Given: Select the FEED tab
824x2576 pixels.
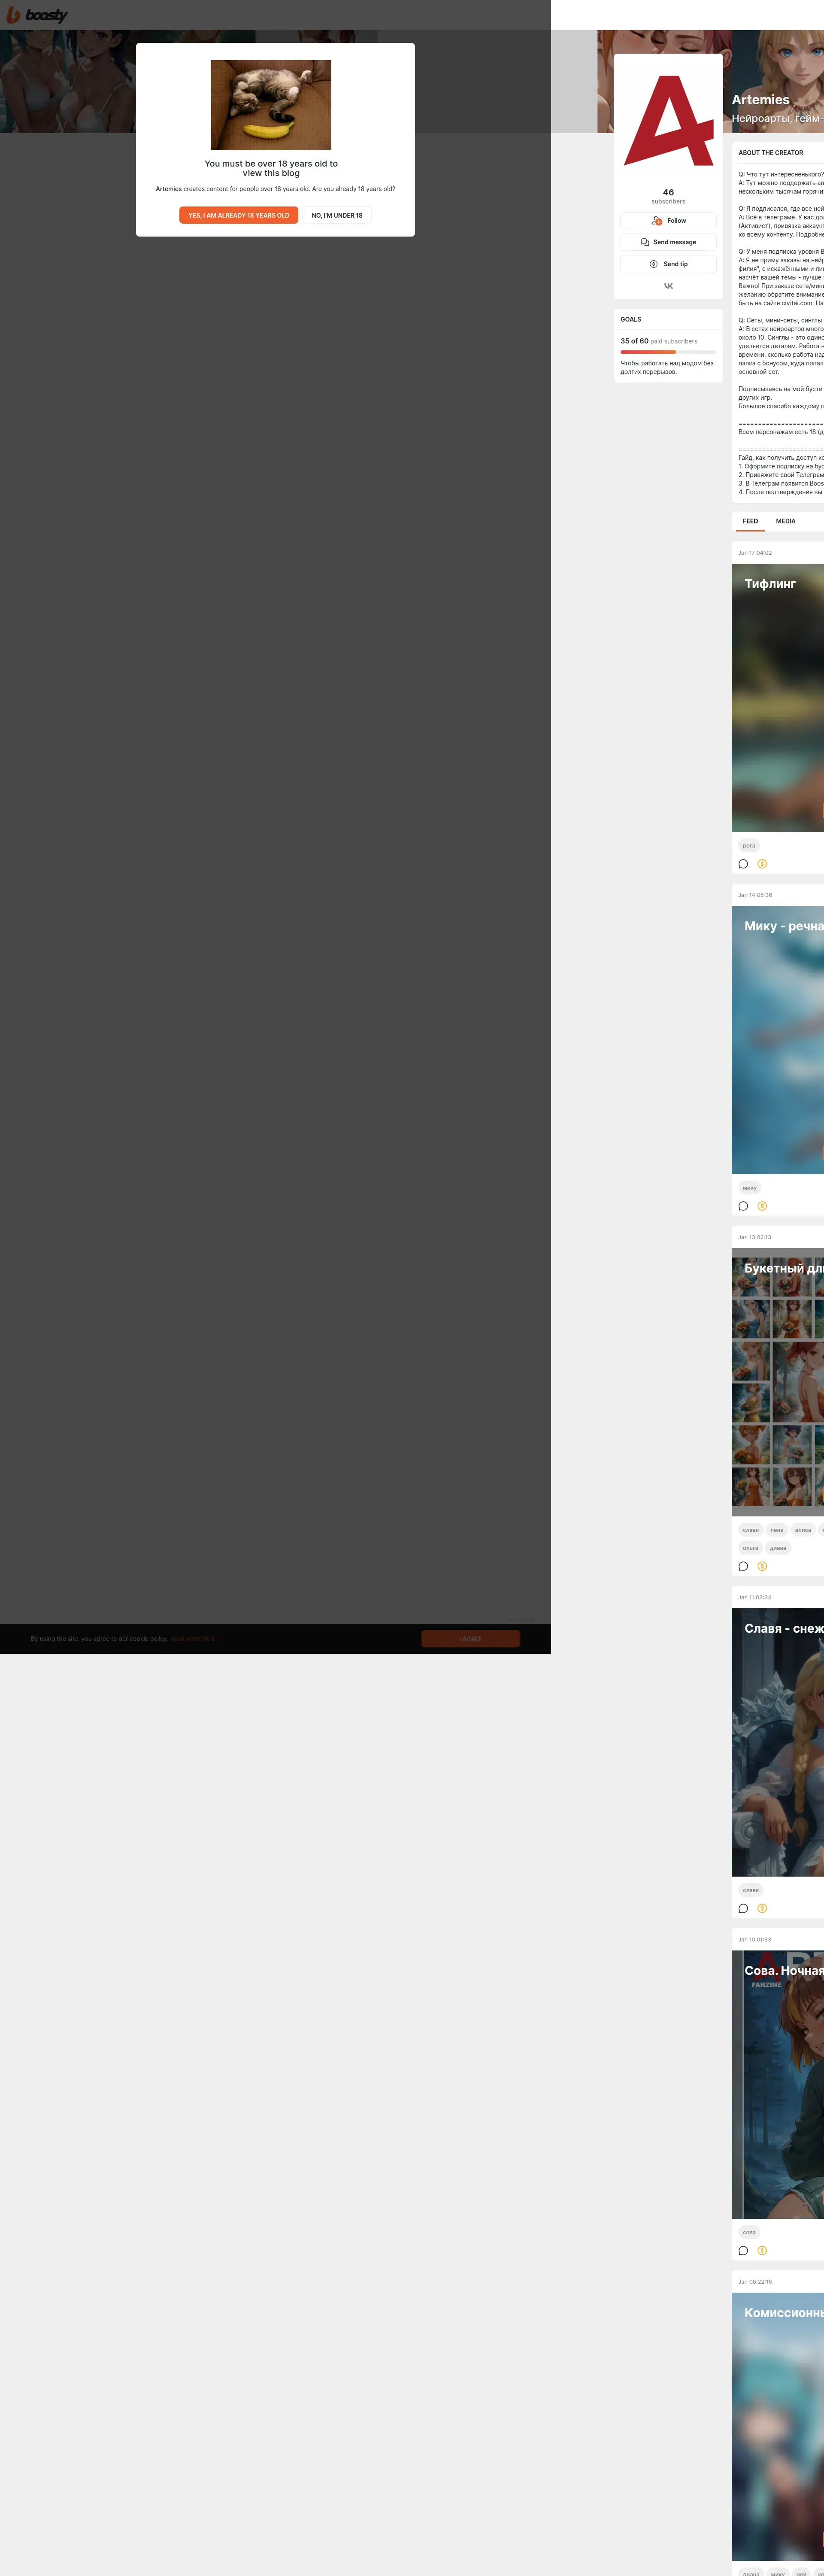Looking at the screenshot, I should 750,521.
